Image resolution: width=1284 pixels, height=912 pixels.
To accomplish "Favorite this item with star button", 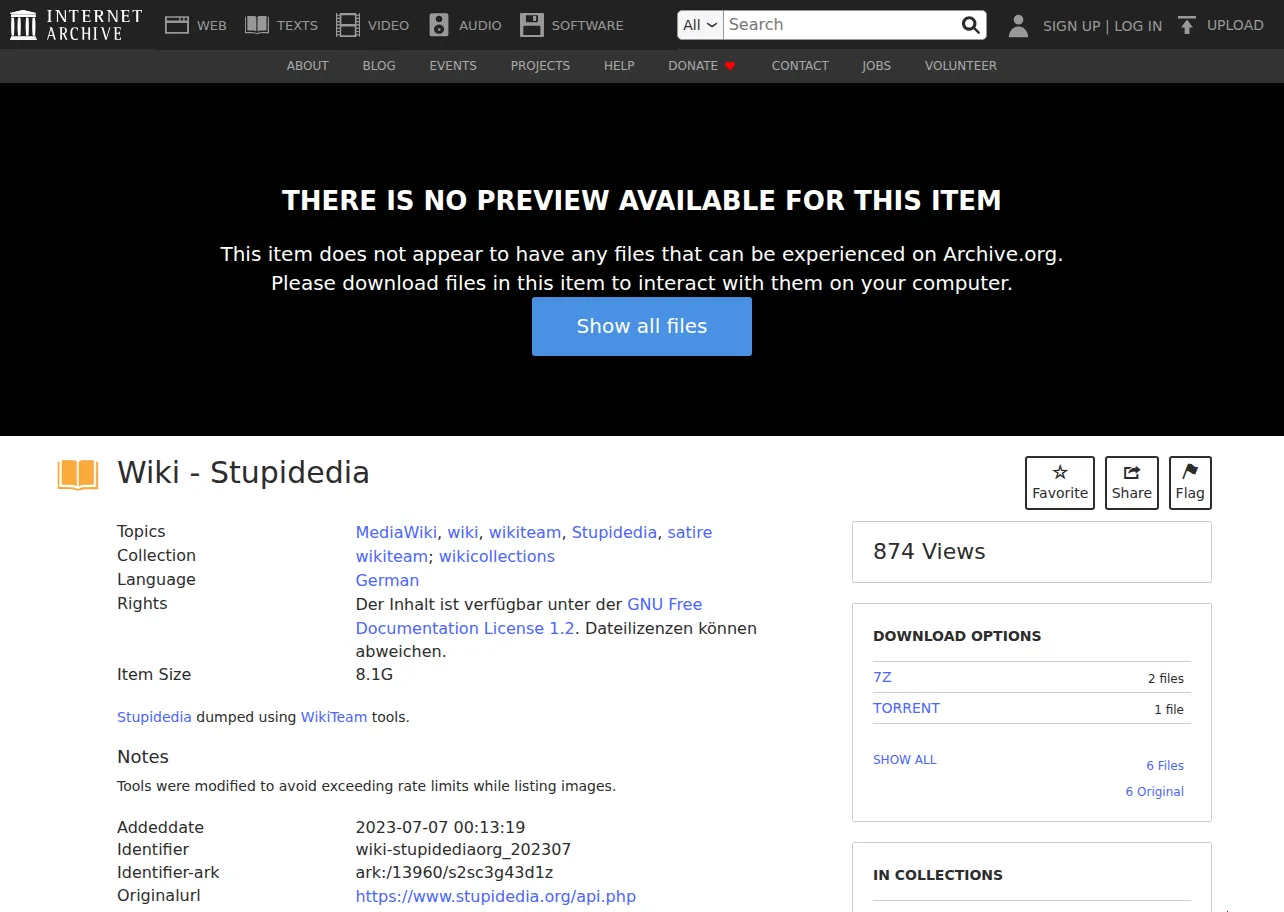I will coord(1060,483).
